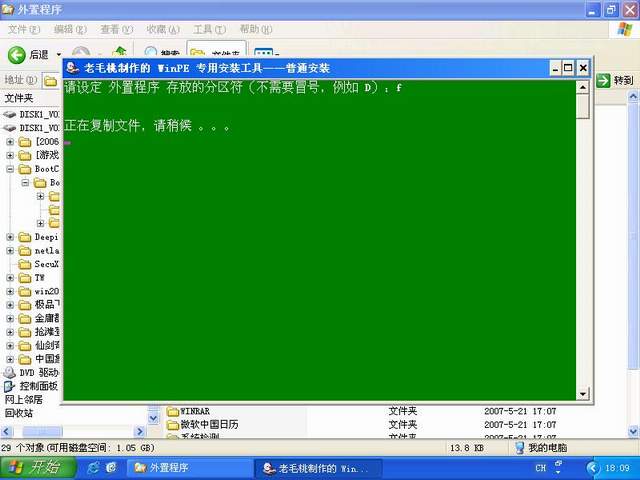
Task: Click the CH language indicator
Action: click(541, 468)
